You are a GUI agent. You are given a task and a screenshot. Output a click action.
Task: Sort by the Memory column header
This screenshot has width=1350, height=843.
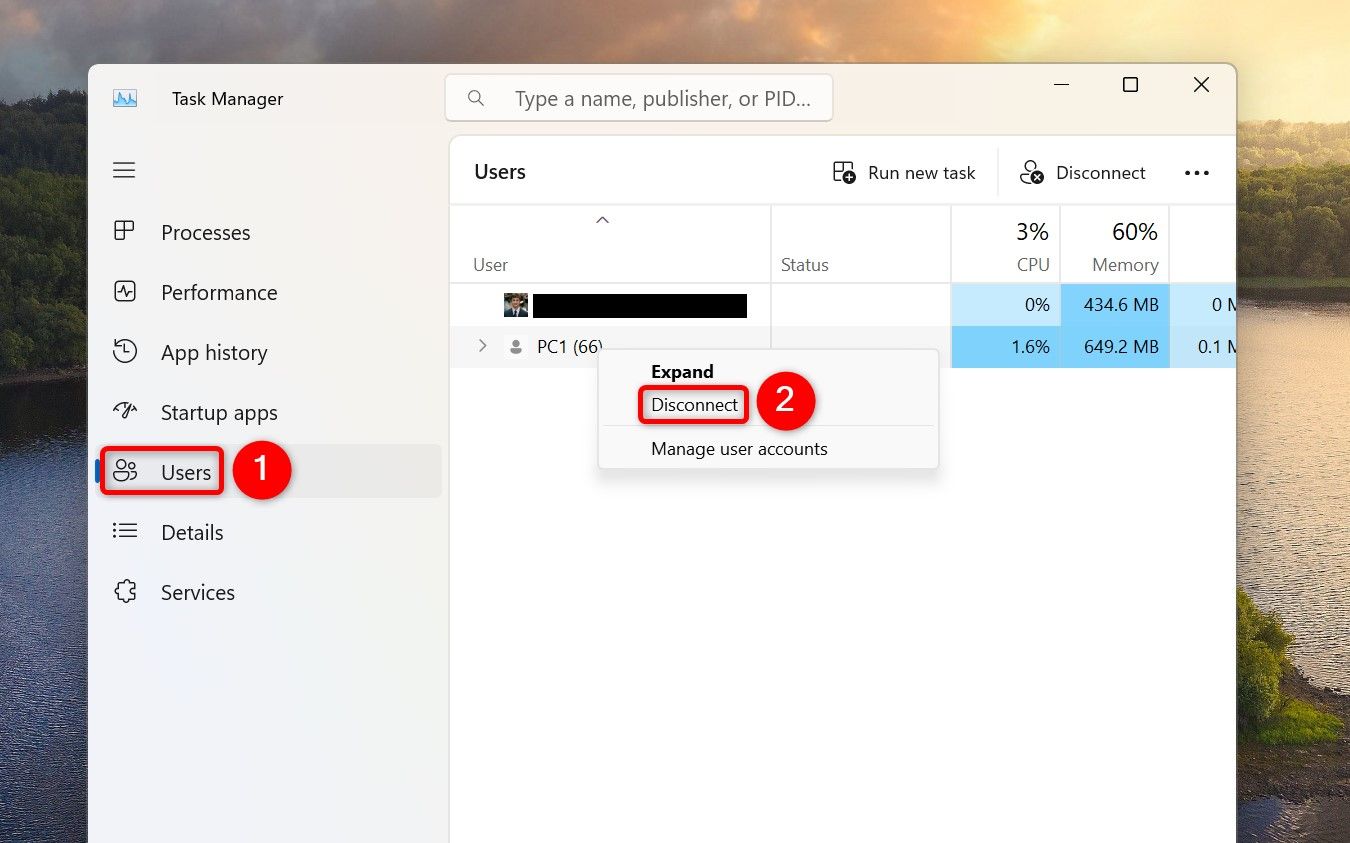pyautogui.click(x=1114, y=244)
